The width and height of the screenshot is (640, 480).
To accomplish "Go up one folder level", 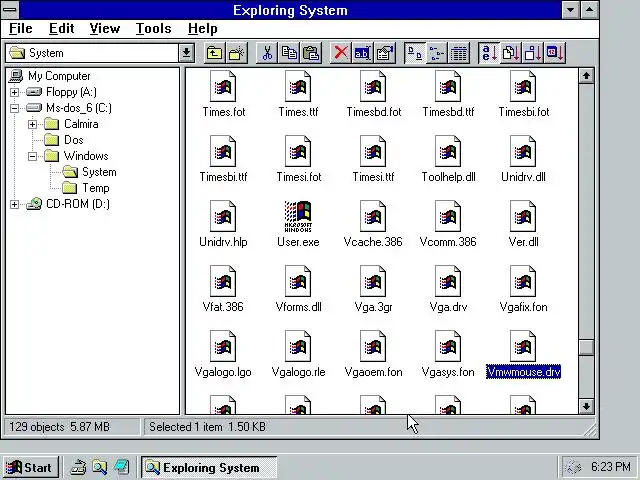I will (x=214, y=53).
